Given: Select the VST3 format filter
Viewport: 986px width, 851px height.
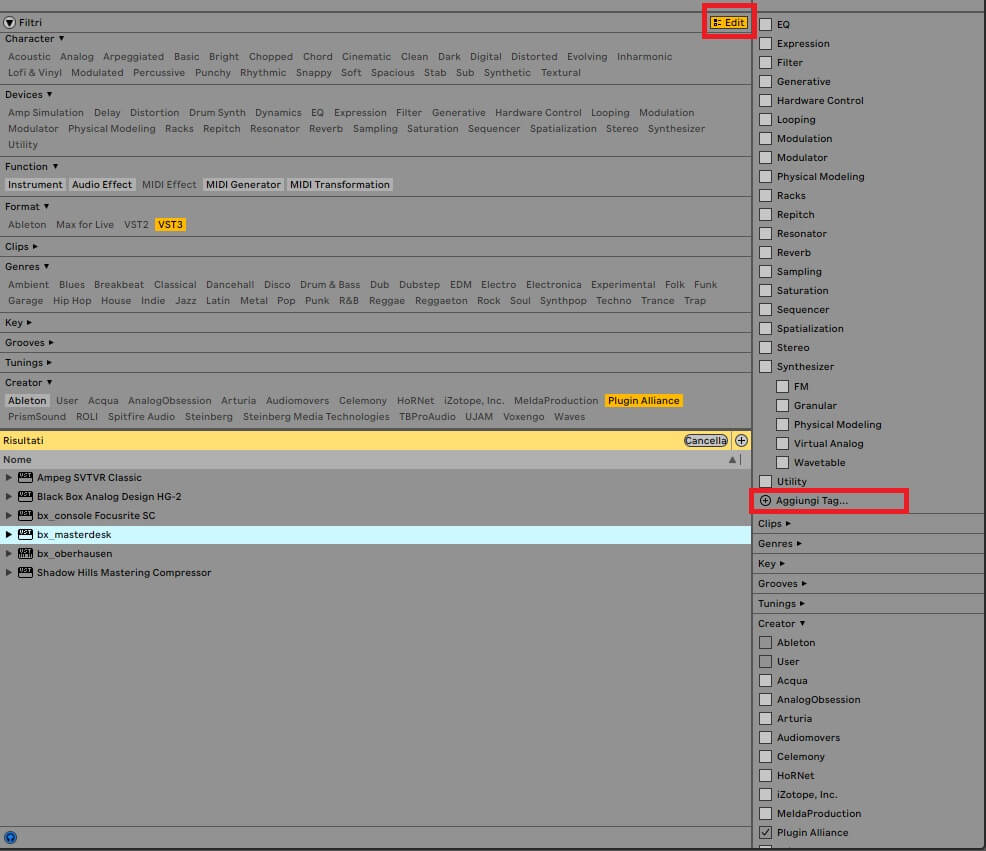Looking at the screenshot, I should pyautogui.click(x=170, y=225).
